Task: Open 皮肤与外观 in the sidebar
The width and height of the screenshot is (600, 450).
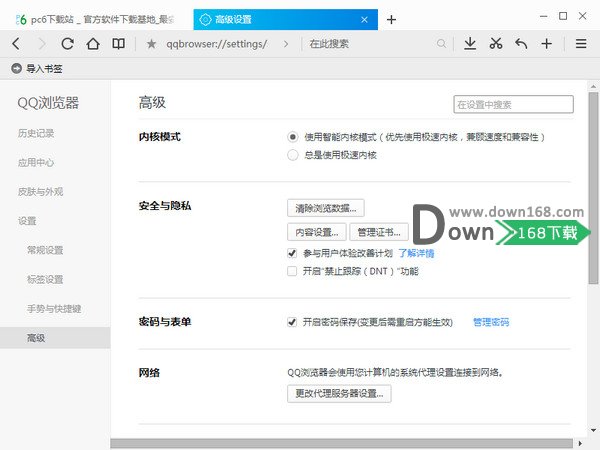Action: (x=41, y=192)
